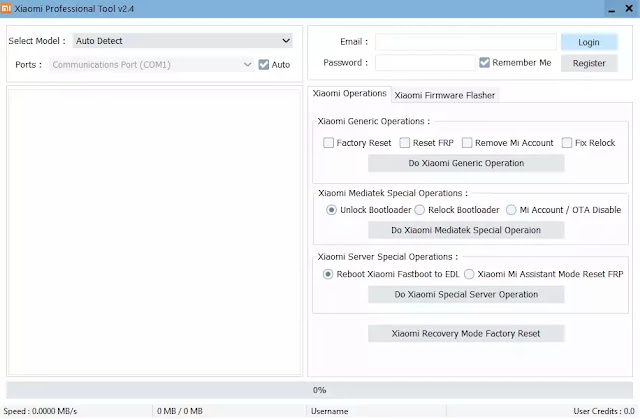Click the Xiaomi Server Special Operations label

388,257
